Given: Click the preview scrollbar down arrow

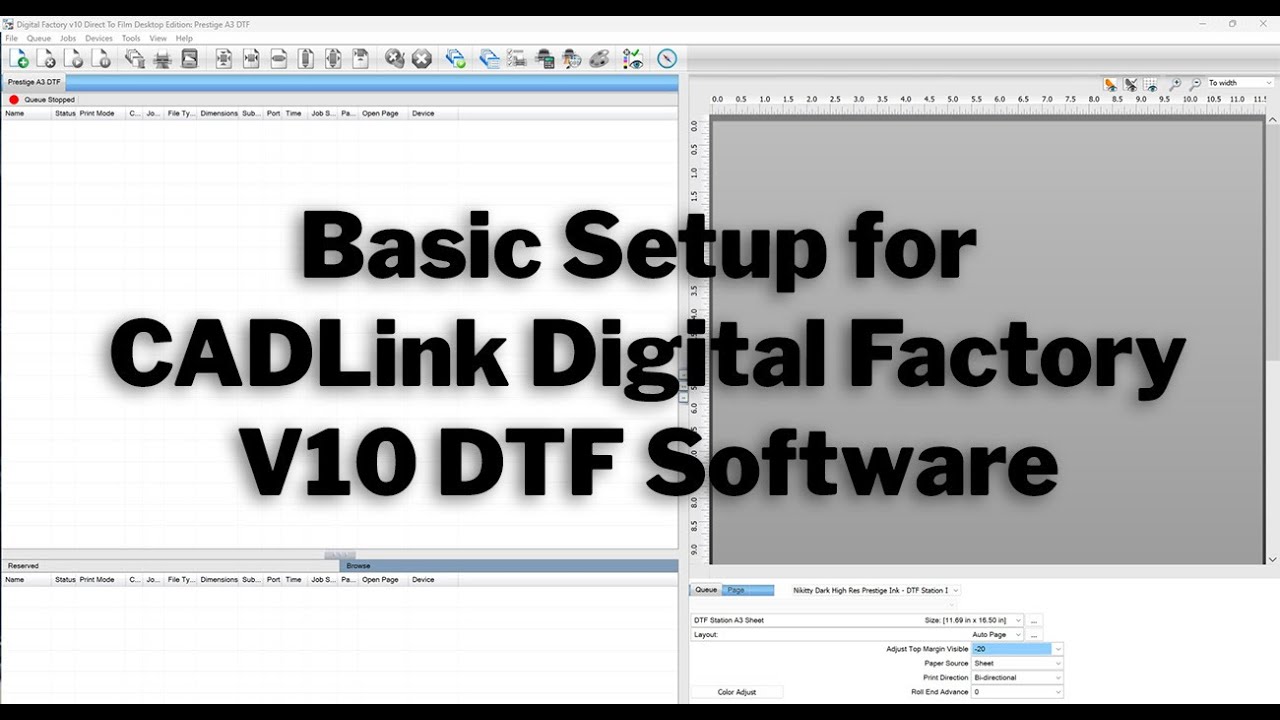Looking at the screenshot, I should [1273, 560].
